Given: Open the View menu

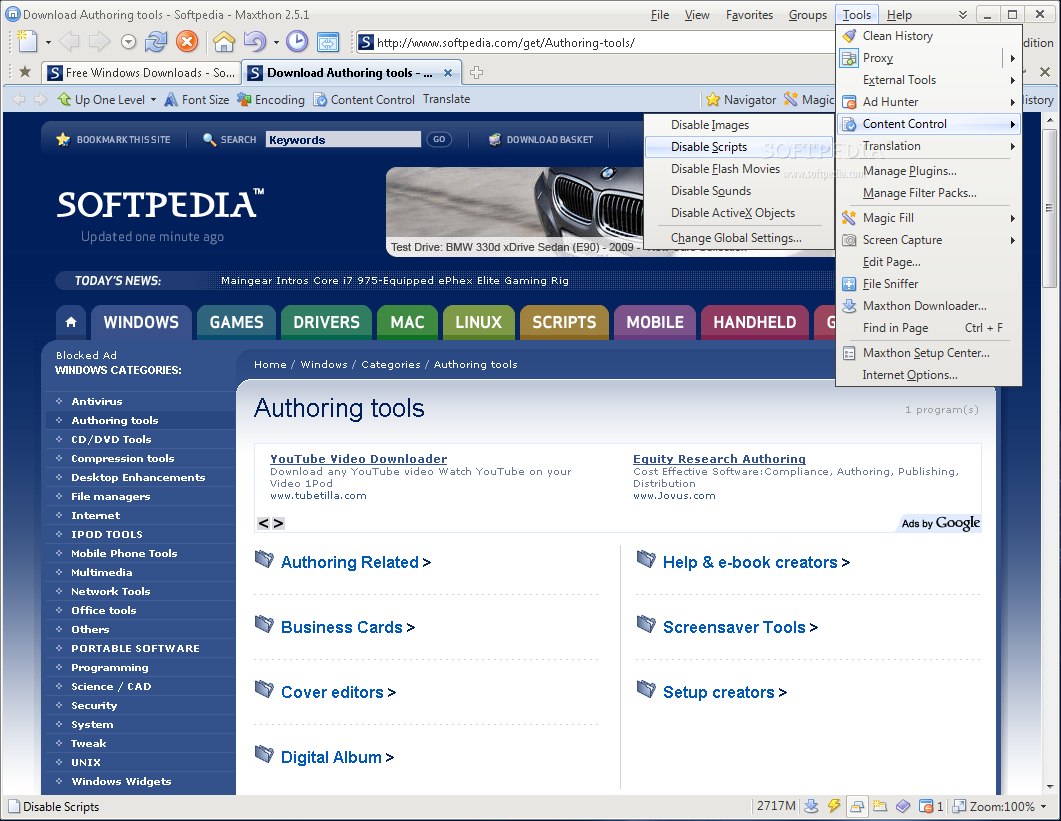Looking at the screenshot, I should tap(697, 15).
